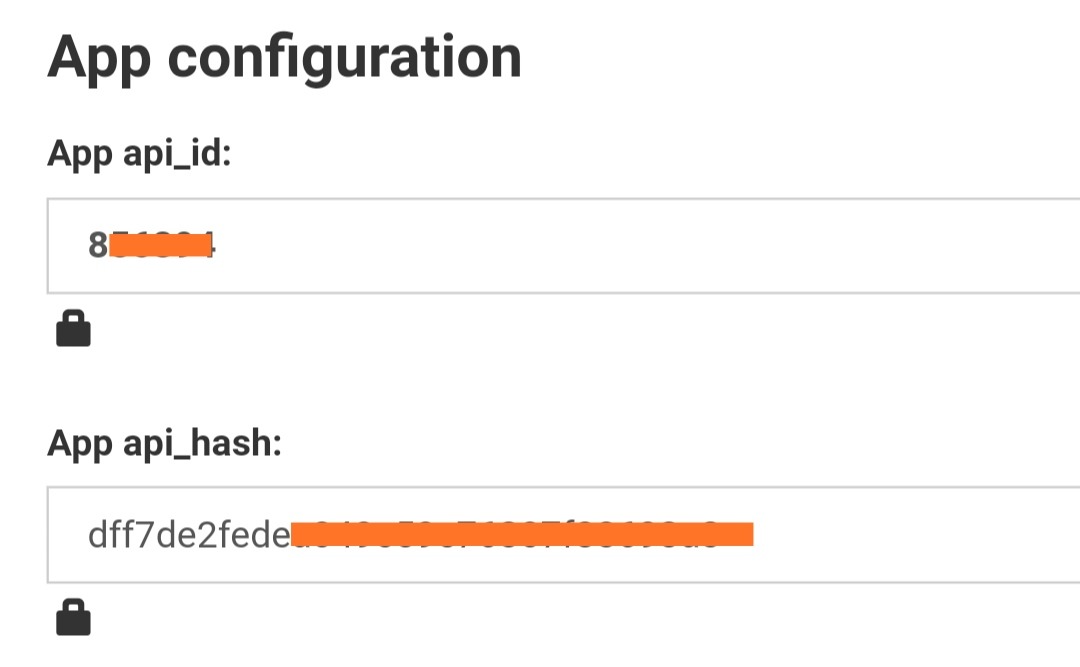The image size is (1080, 667).
Task: Click the lock icon below api_id field
Action: (73, 328)
